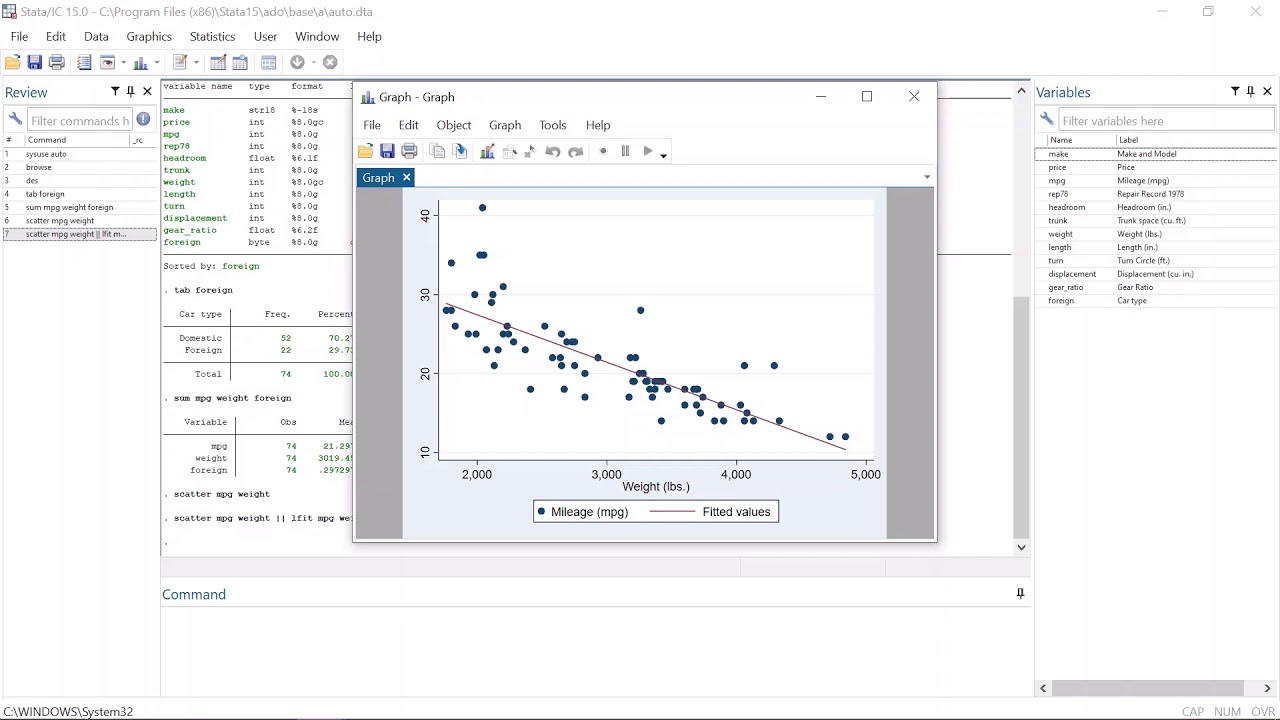1280x720 pixels.
Task: Click the Play recording button in Graph toolbar
Action: [x=647, y=151]
